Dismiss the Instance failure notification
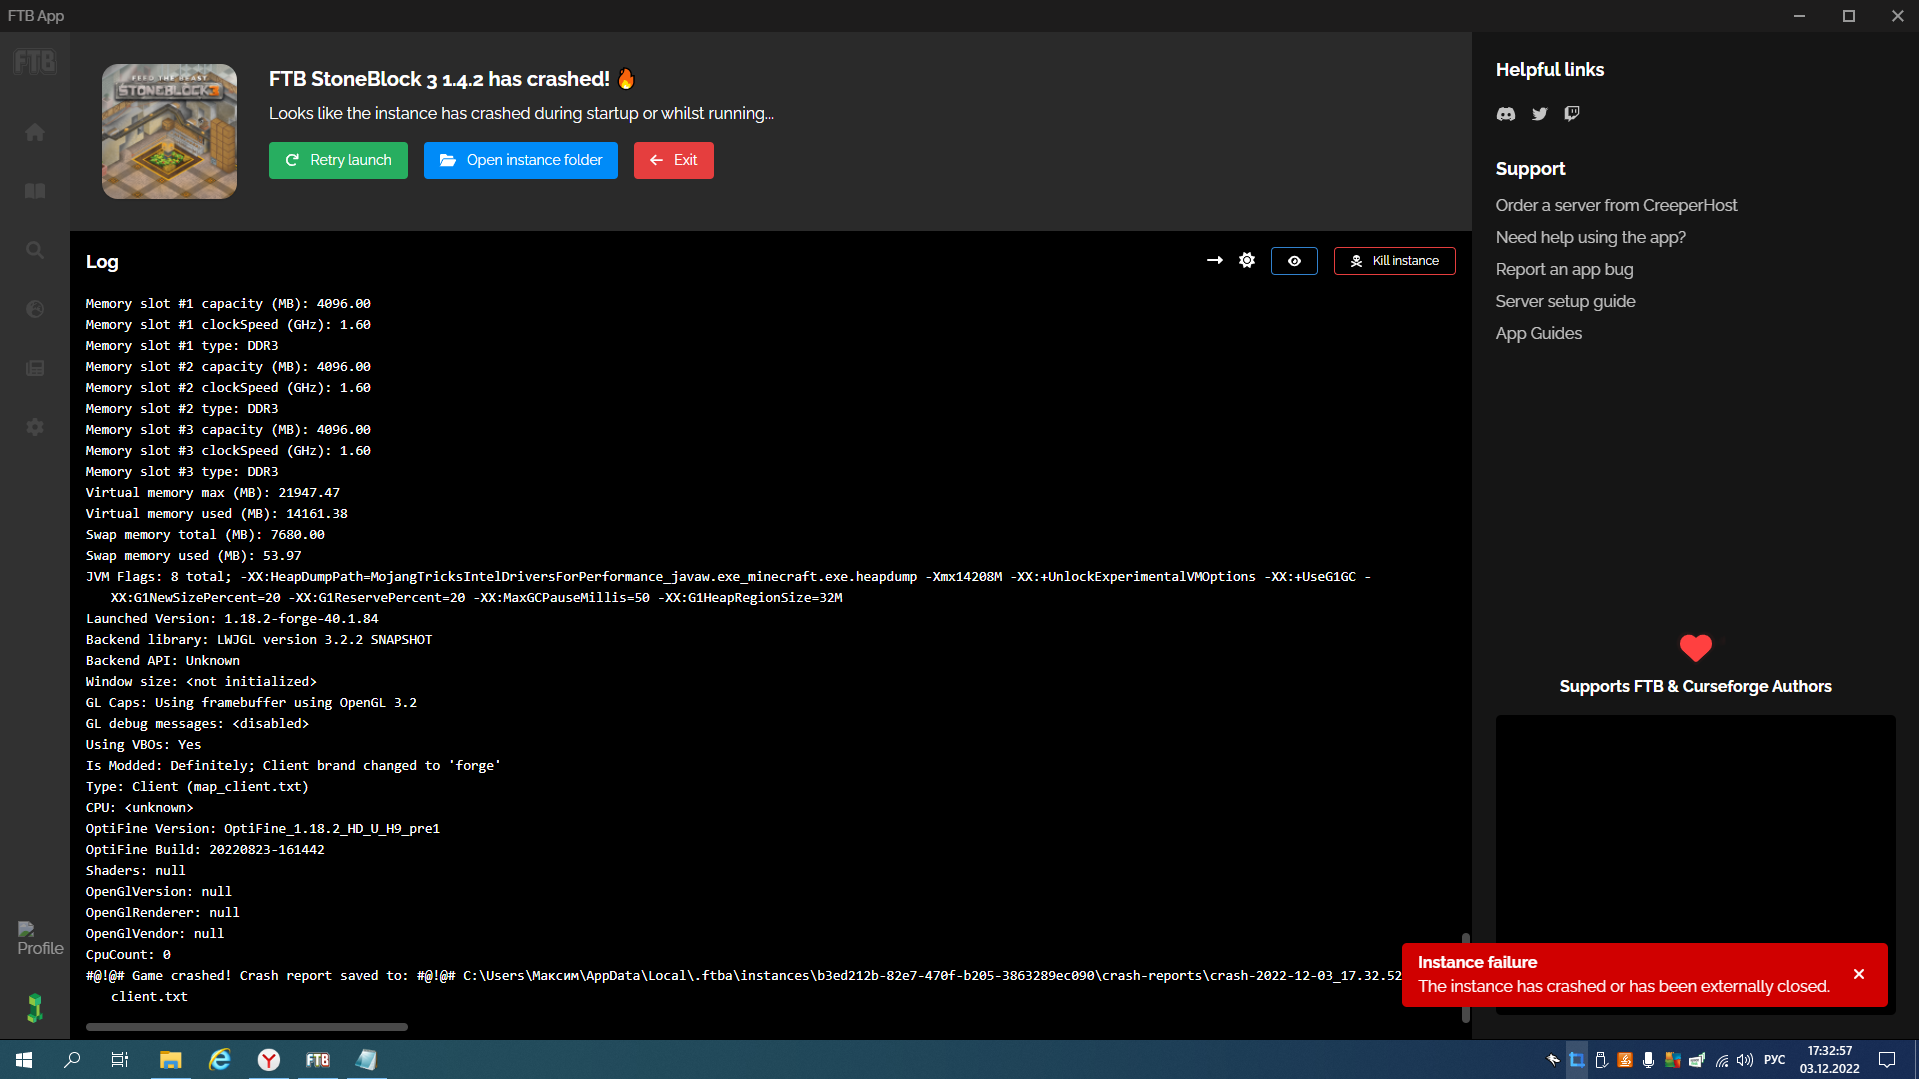Viewport: 1919px width, 1079px height. click(1858, 973)
